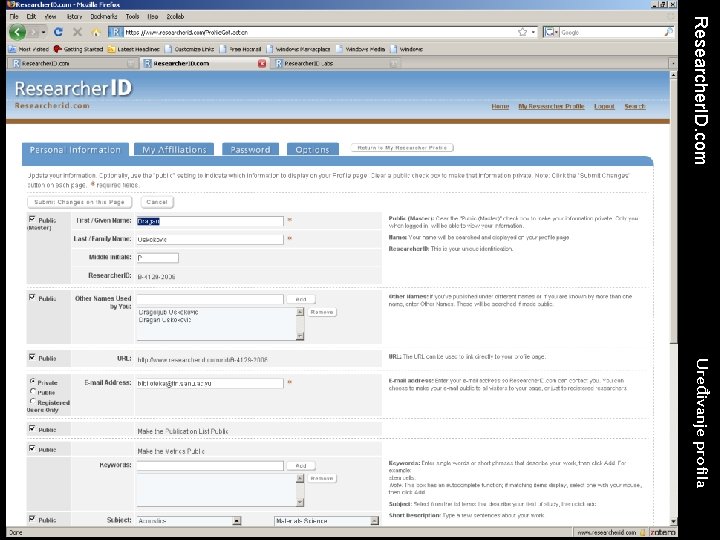Open the Free Hotmail bookmark
Image resolution: width=720 pixels, height=540 pixels.
click(241, 49)
